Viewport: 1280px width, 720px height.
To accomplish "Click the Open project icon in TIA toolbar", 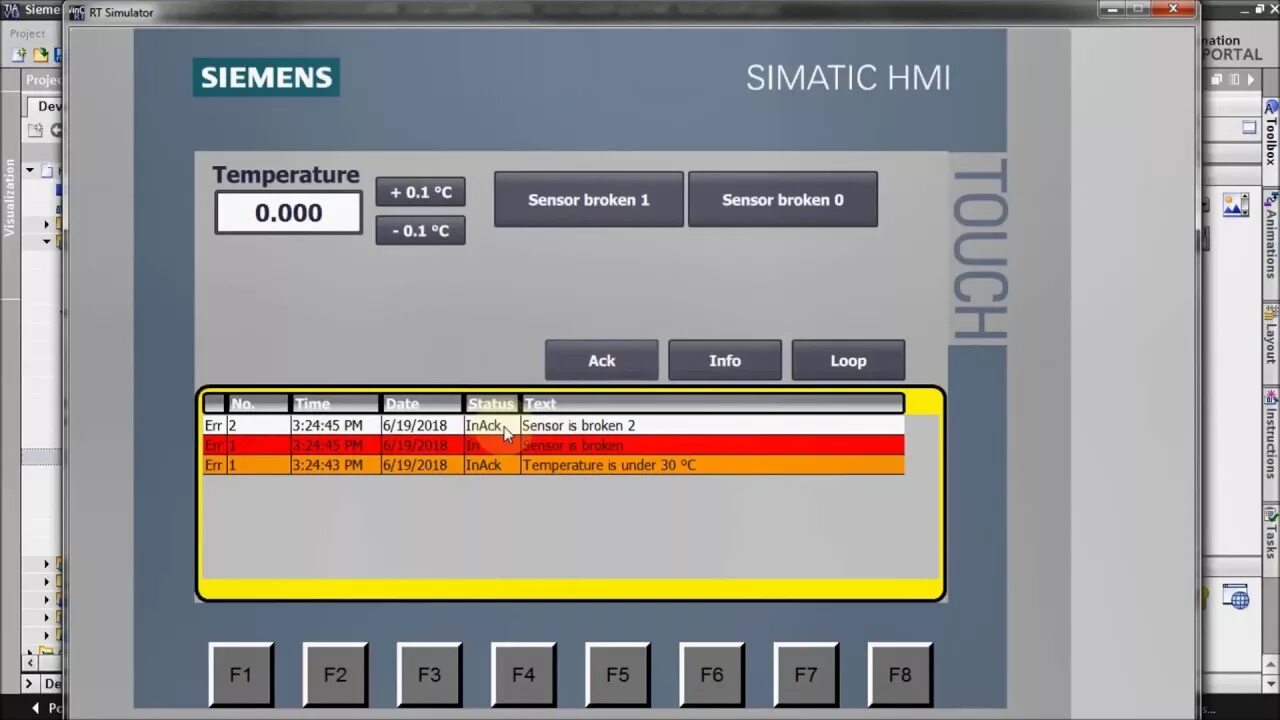I will click(41, 55).
